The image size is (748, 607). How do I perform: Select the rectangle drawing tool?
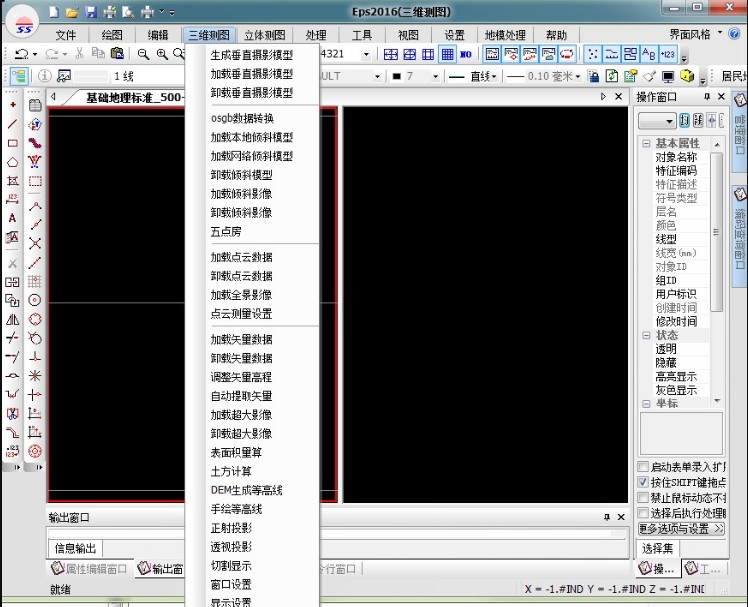[x=12, y=143]
